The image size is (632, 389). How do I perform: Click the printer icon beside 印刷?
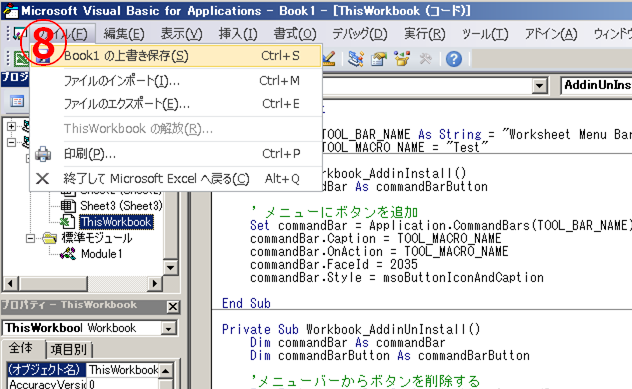click(x=43, y=154)
